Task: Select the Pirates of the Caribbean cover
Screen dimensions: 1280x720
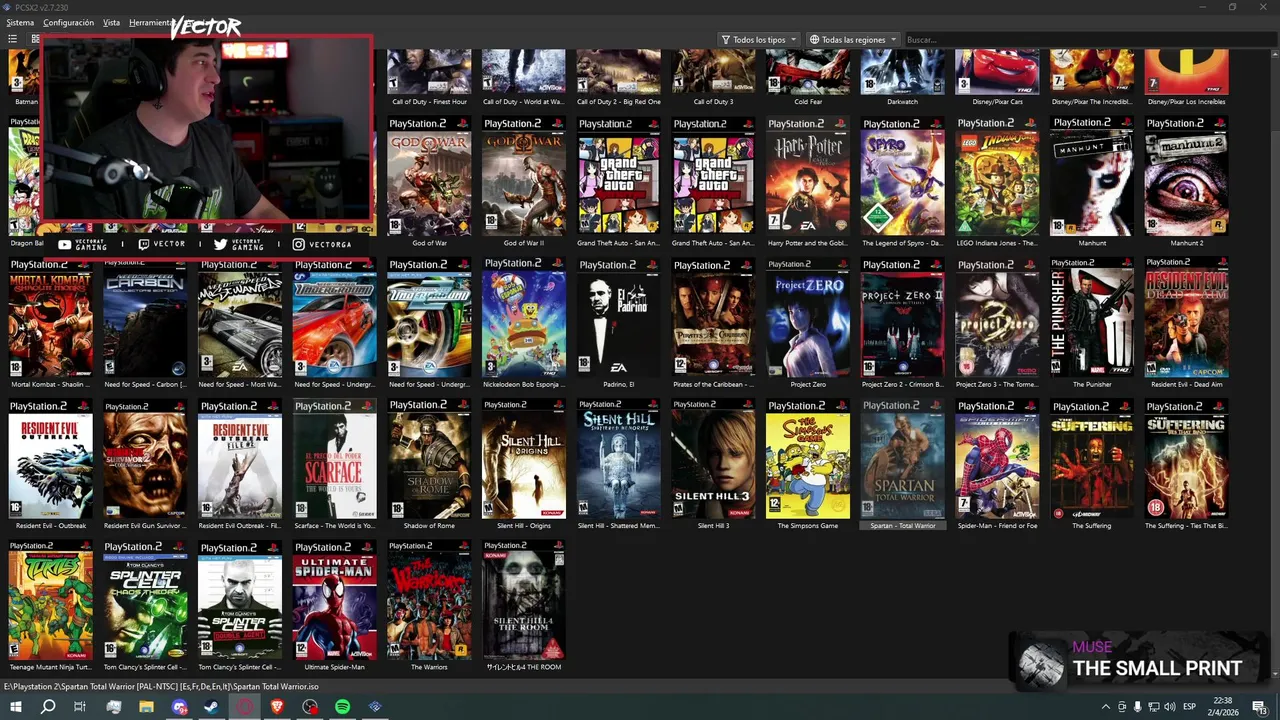Action: click(x=713, y=318)
